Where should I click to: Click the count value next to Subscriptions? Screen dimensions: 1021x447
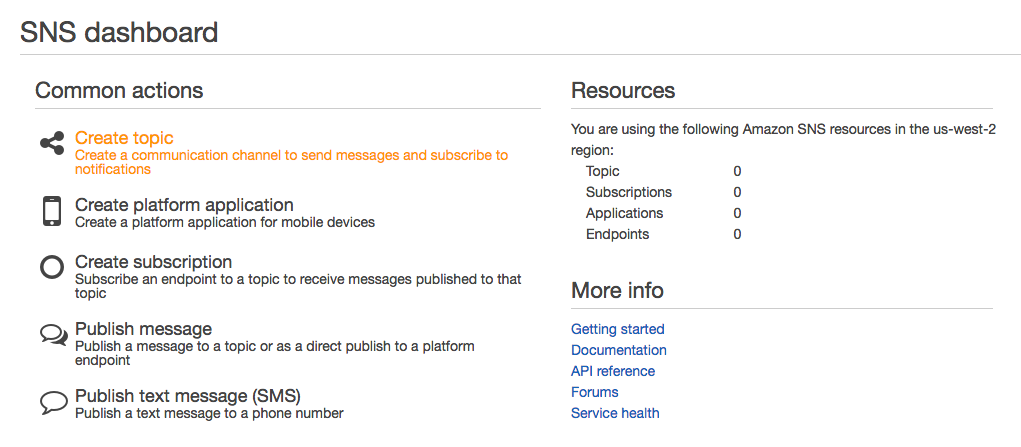(737, 192)
